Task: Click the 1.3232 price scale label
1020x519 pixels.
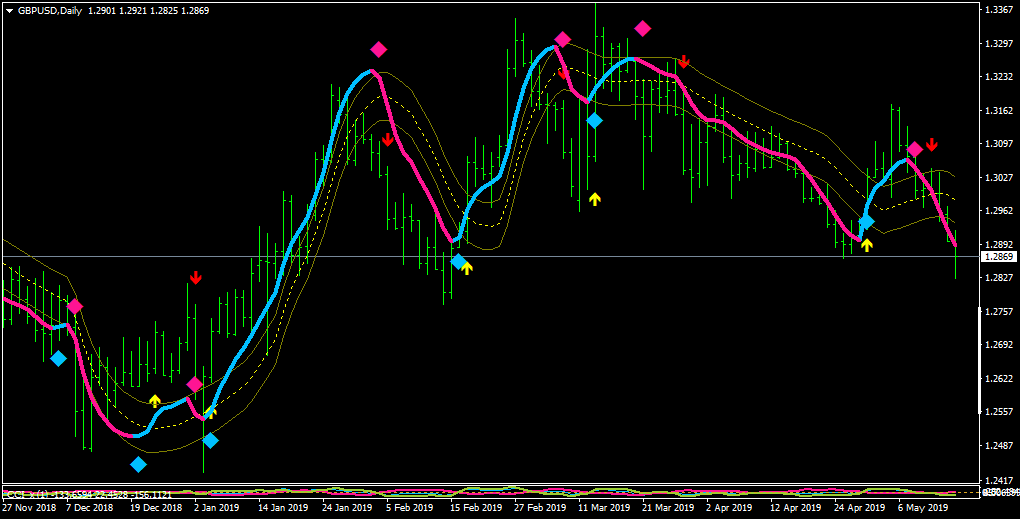Action: click(x=997, y=77)
